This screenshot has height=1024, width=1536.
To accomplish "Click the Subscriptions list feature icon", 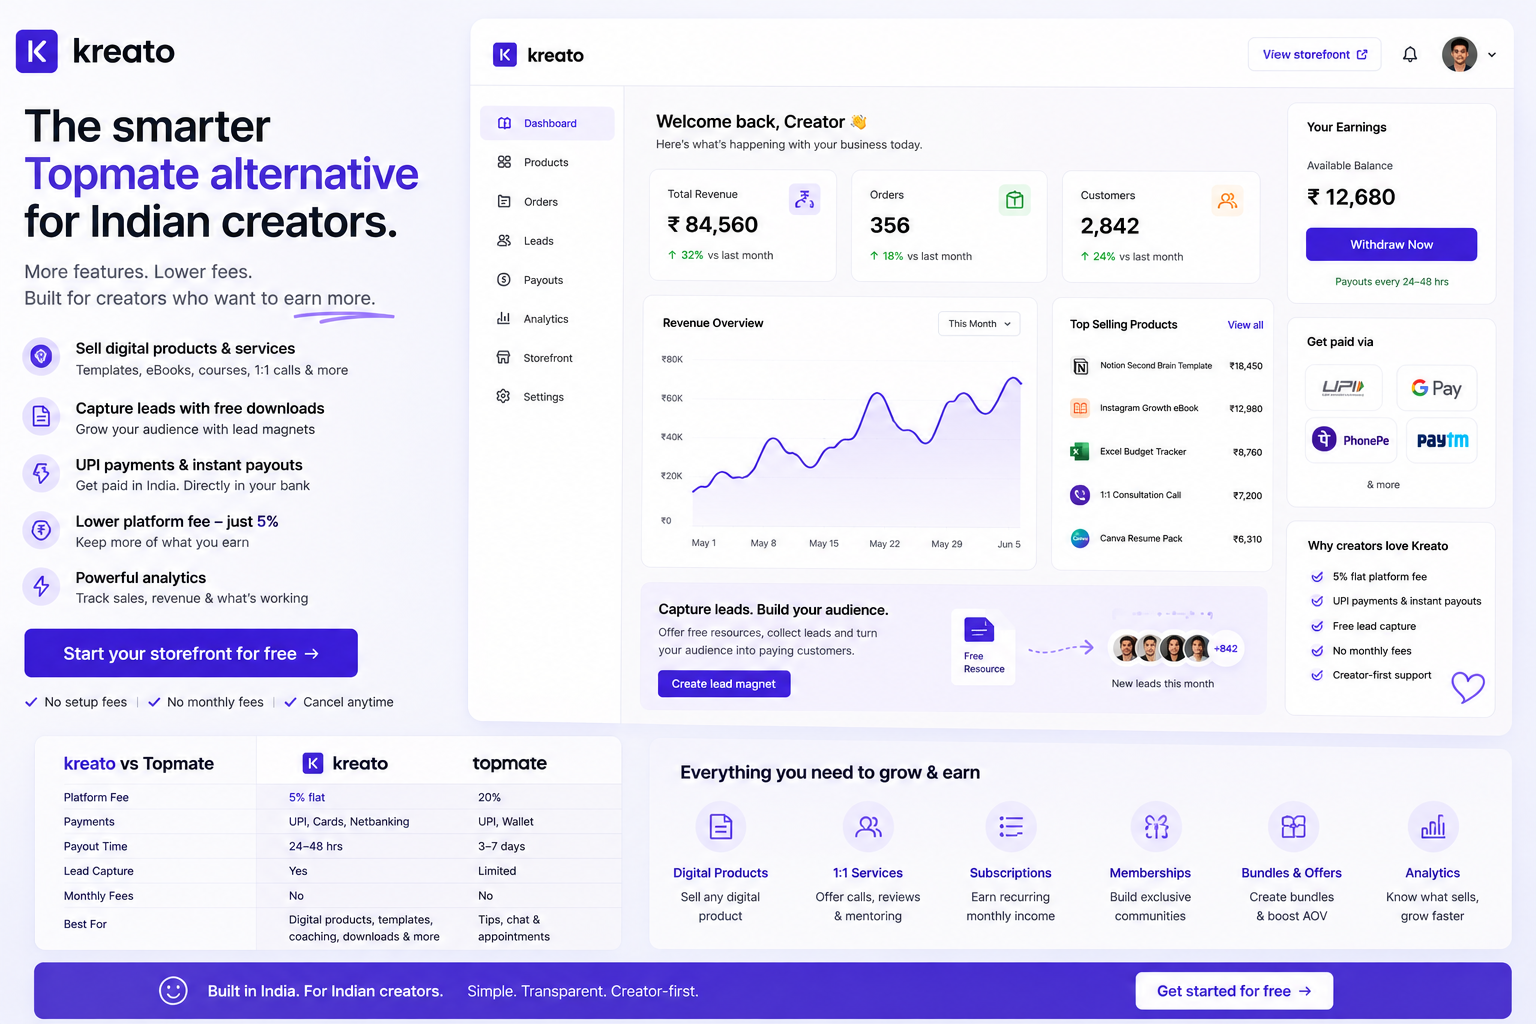I will click(1011, 827).
